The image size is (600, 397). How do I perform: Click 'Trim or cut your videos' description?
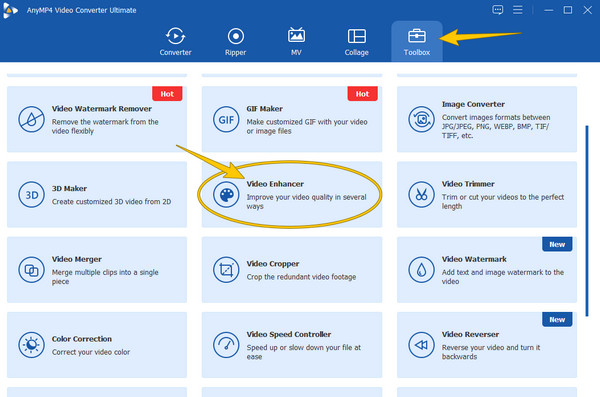[503, 201]
